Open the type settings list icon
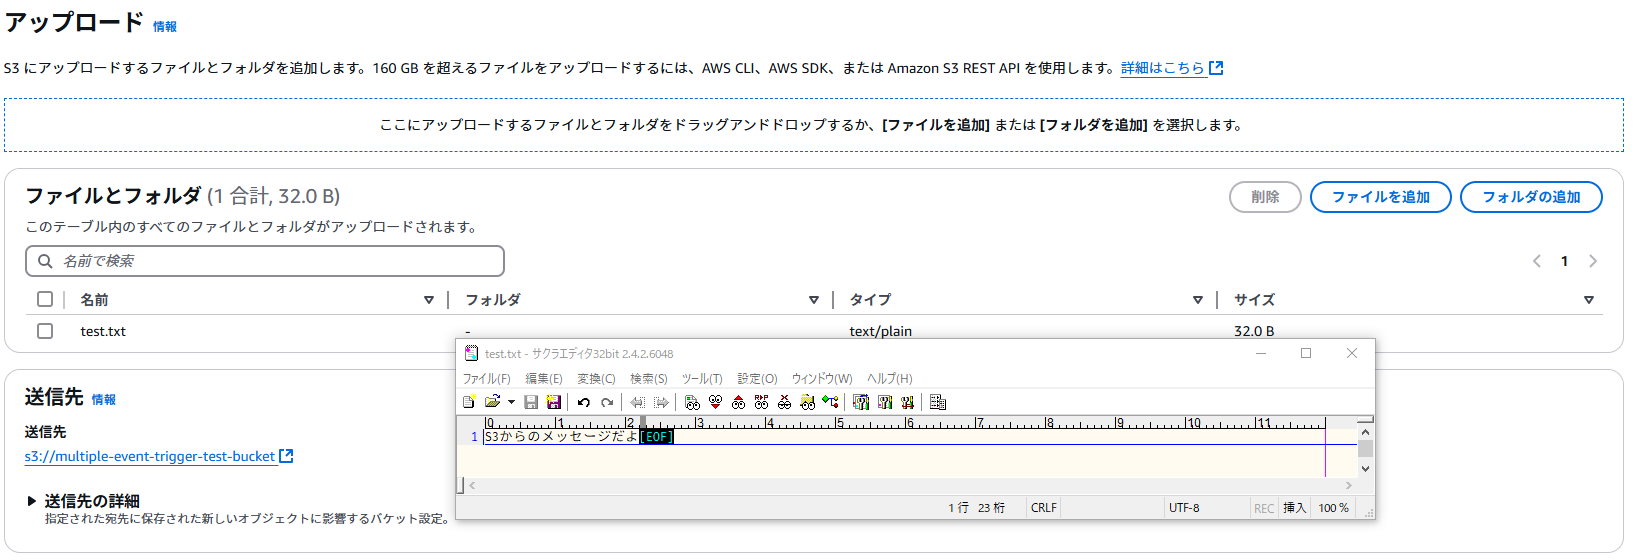The height and width of the screenshot is (560, 1646). [x=861, y=402]
